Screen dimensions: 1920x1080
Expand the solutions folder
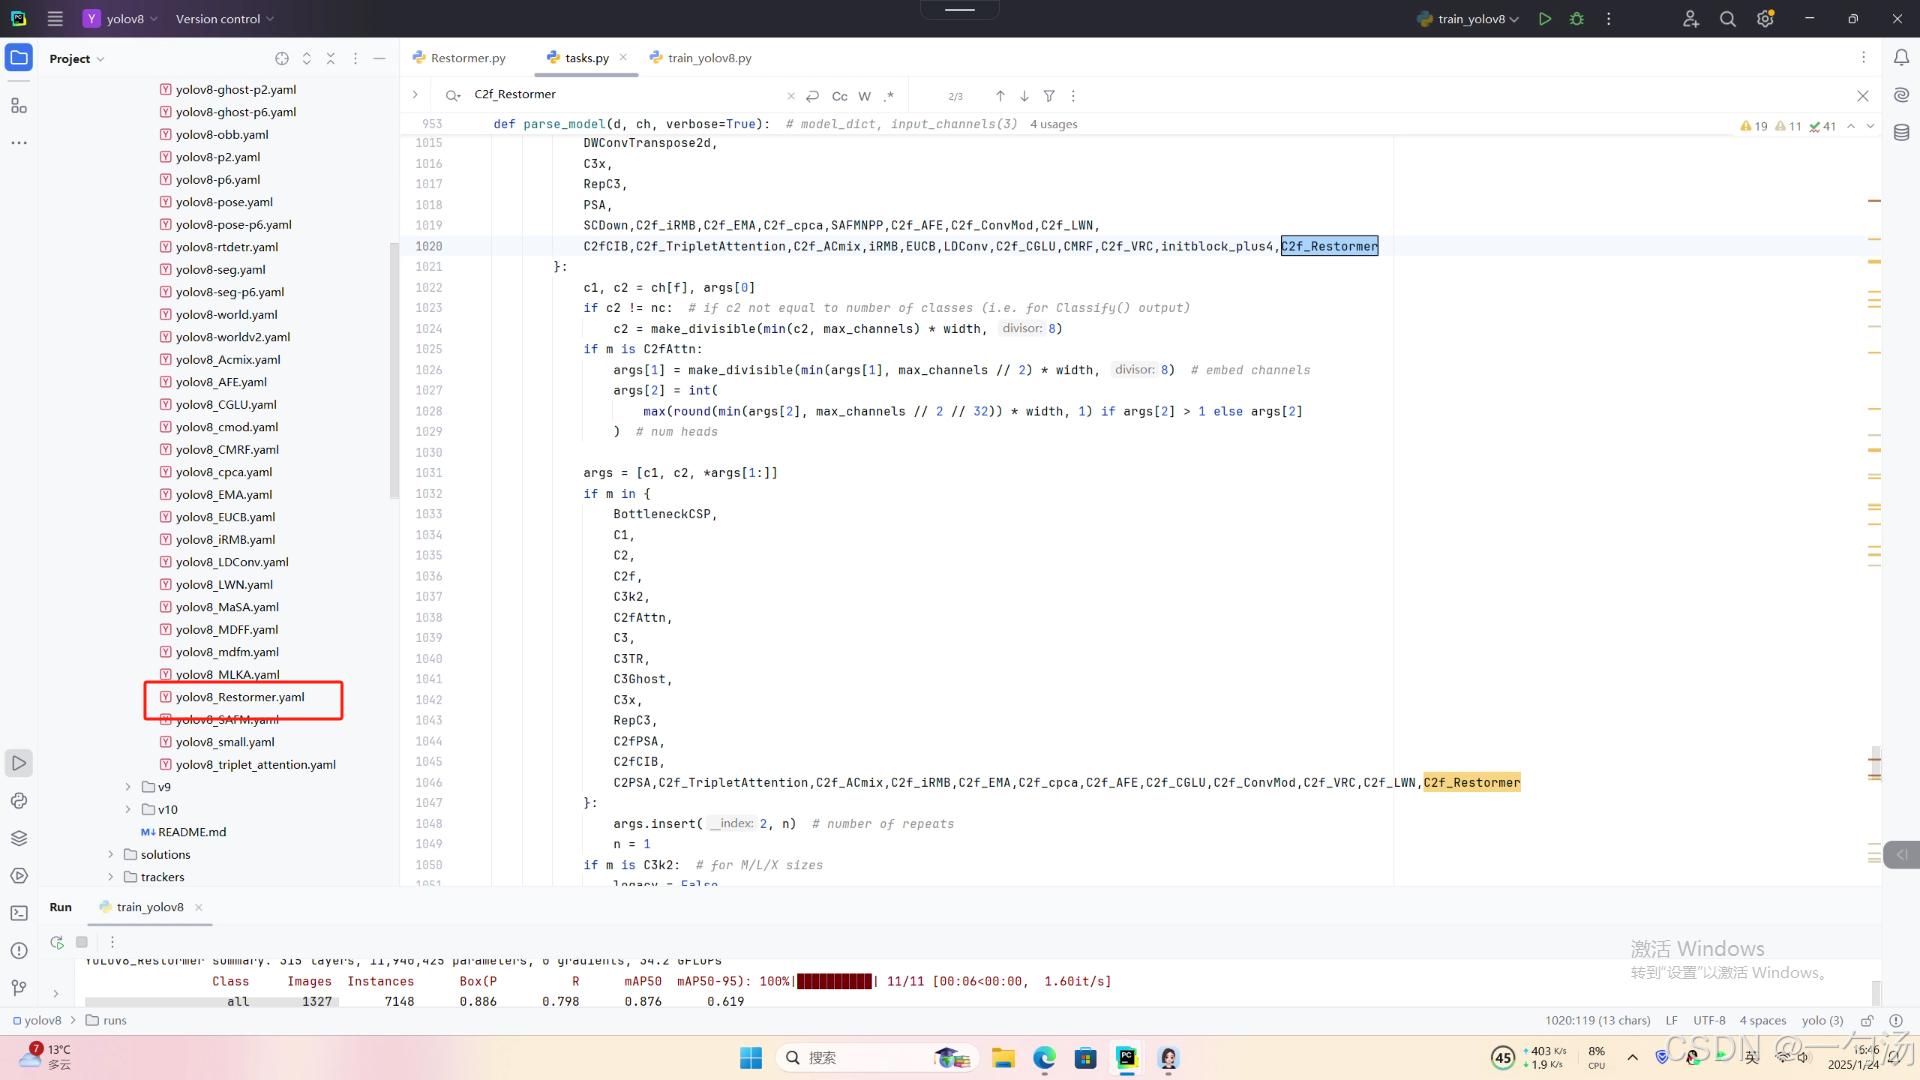click(111, 855)
